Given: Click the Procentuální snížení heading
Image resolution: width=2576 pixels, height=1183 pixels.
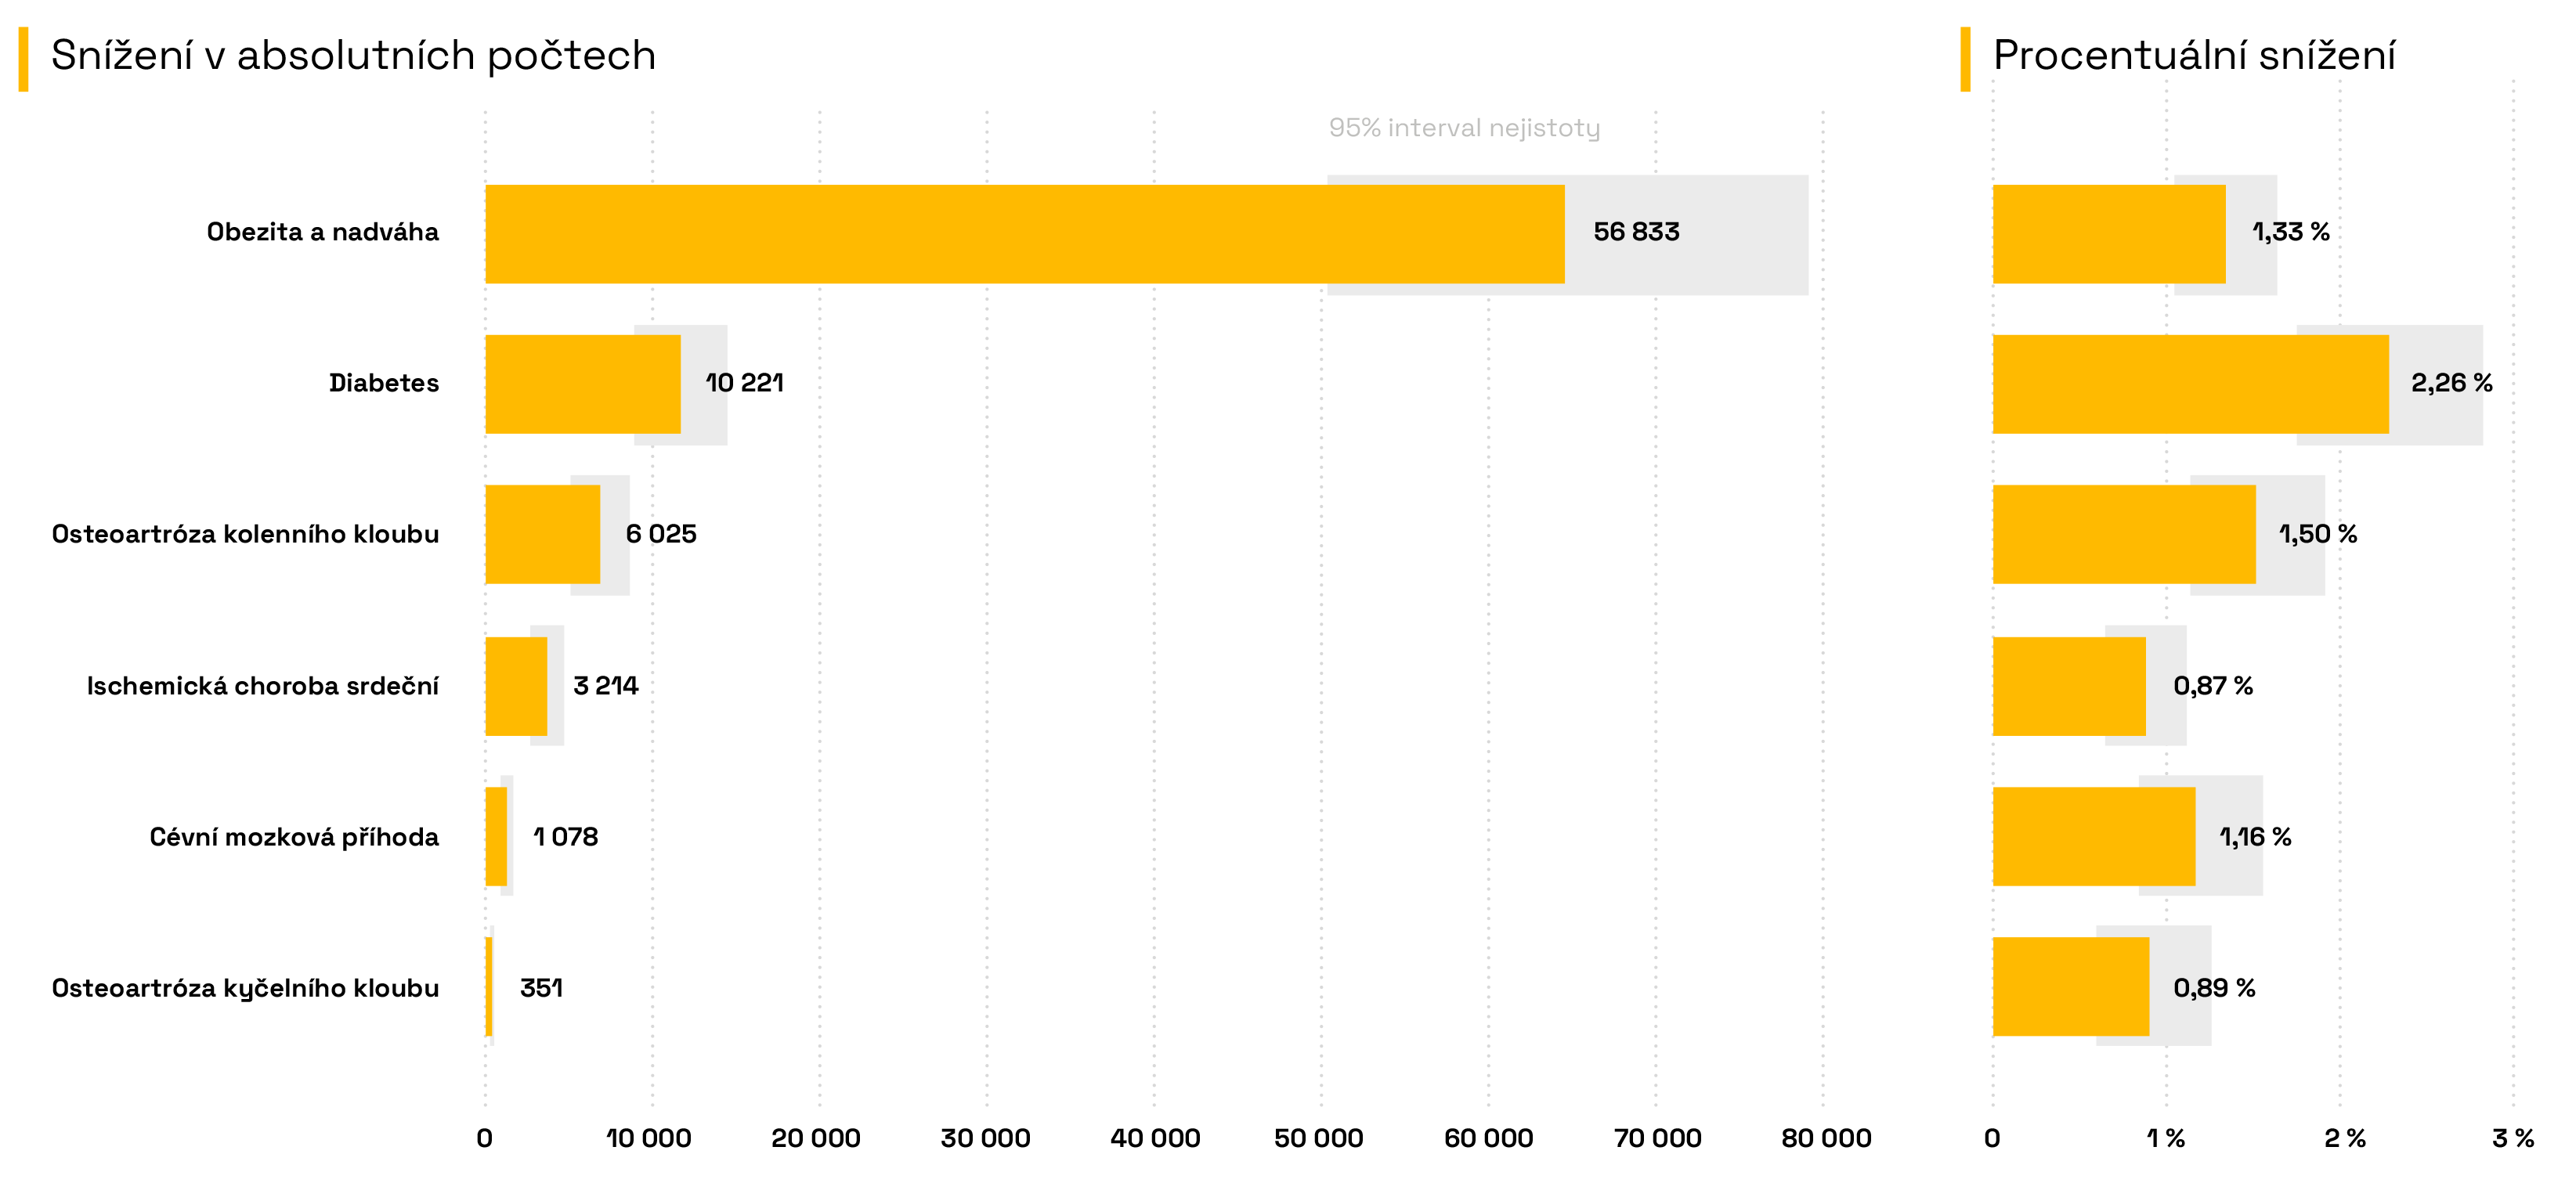Looking at the screenshot, I should (2194, 56).
